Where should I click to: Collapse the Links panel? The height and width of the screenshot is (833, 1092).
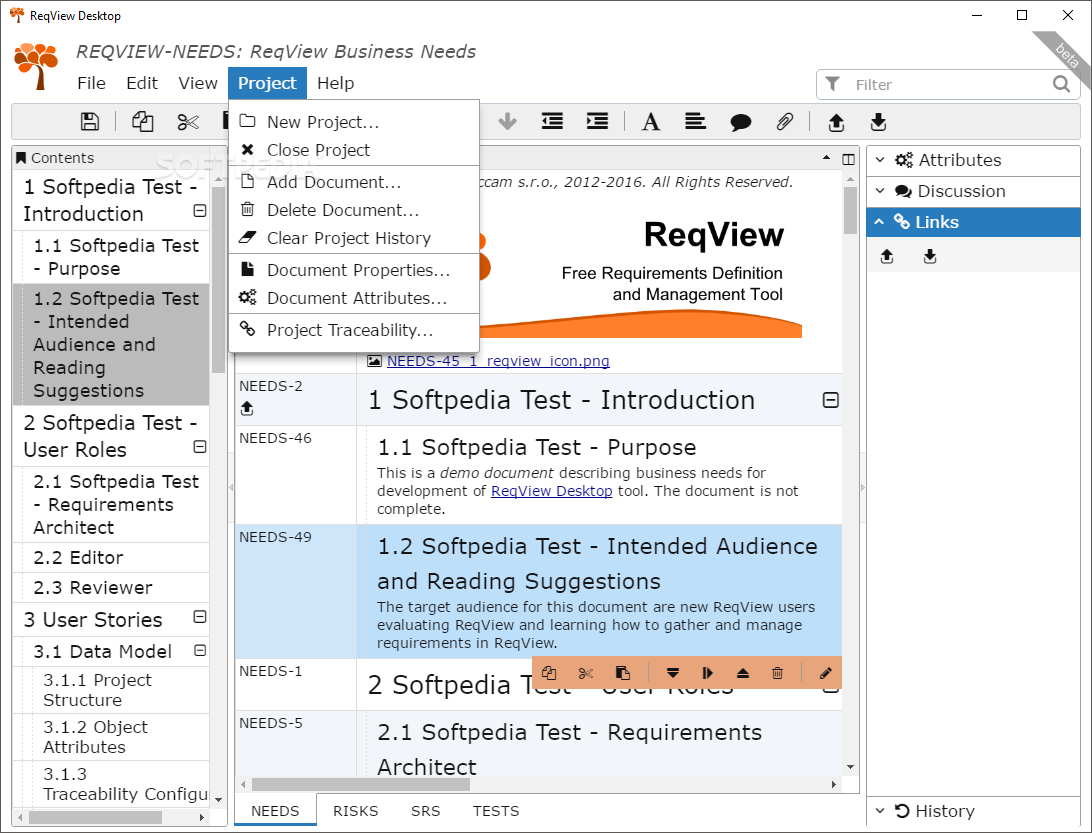973,222
